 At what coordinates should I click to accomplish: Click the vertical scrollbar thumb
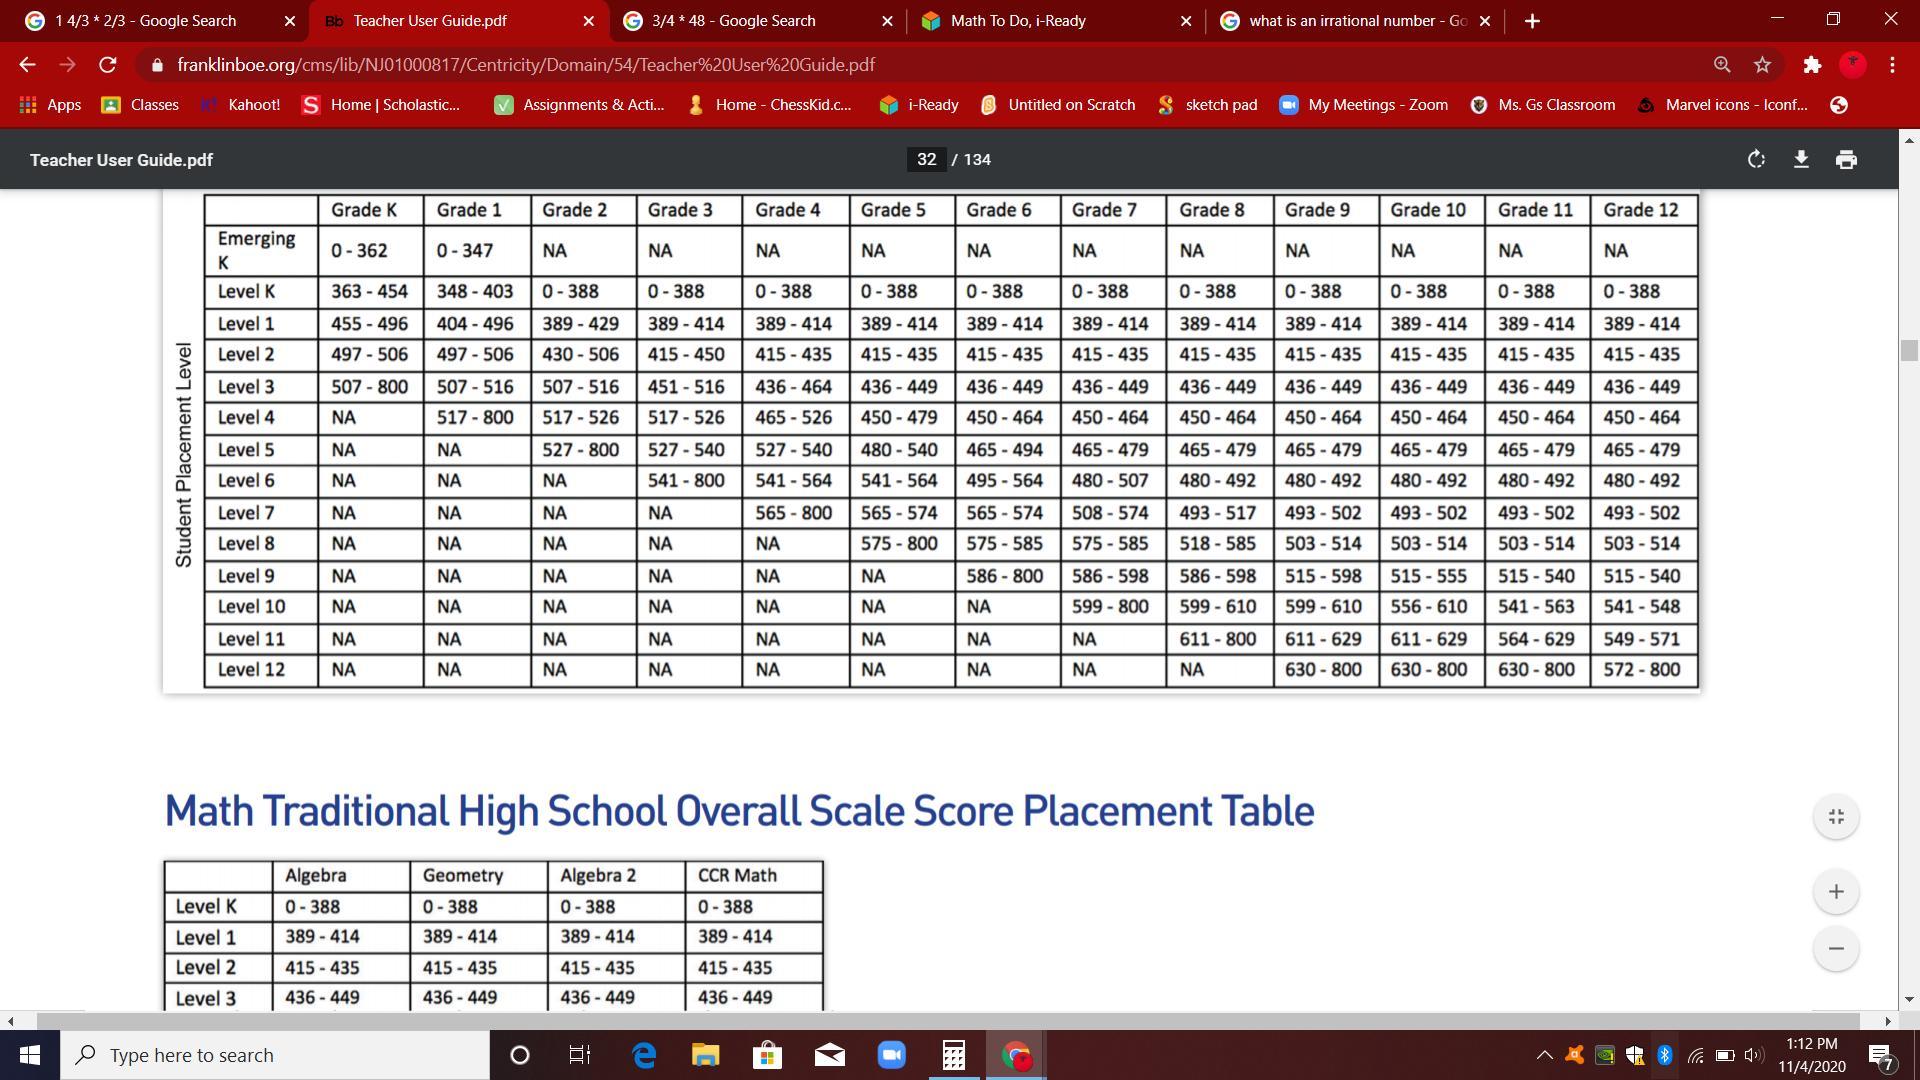(x=1909, y=351)
